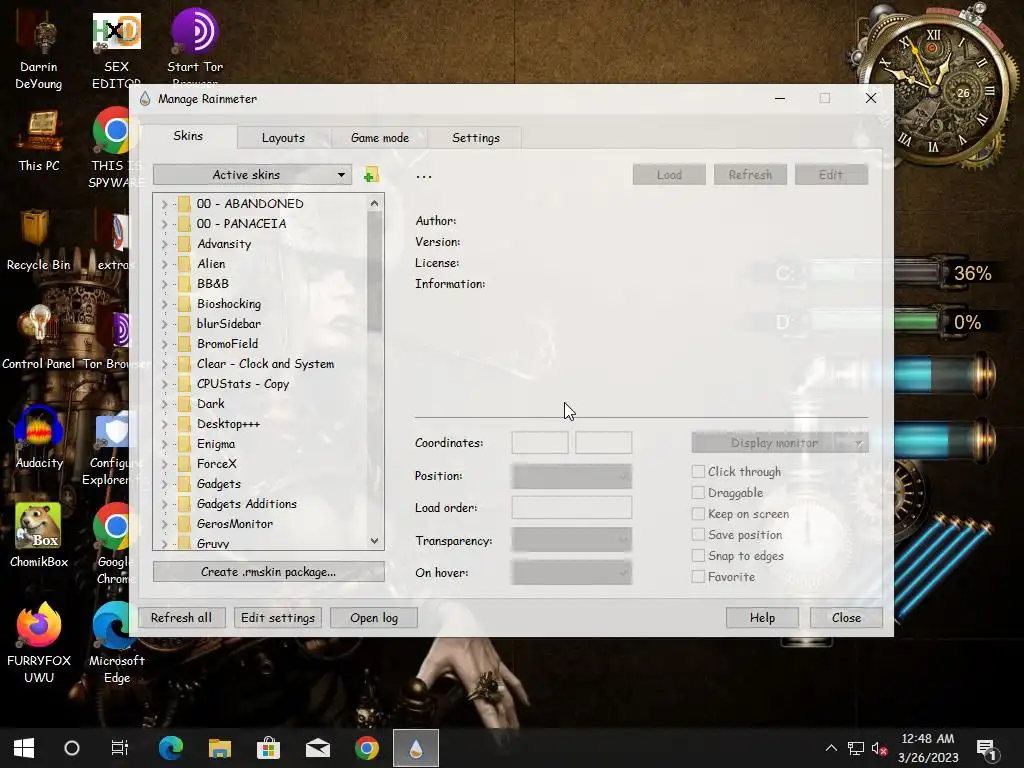Select the Clear - Clock and System folder

tap(265, 364)
